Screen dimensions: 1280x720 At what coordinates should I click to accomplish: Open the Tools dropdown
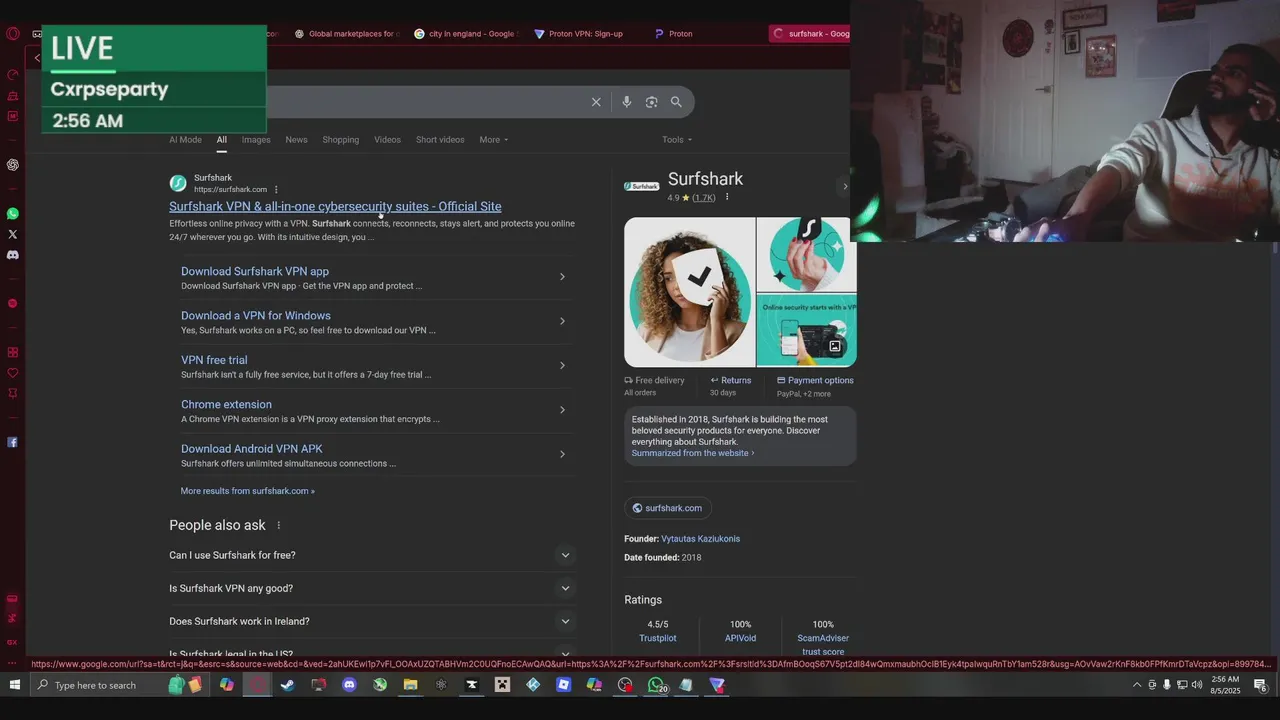[677, 139]
